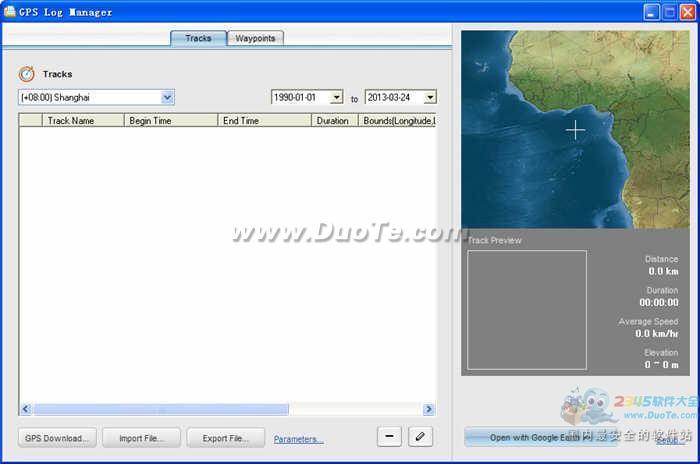Click the Export File button
This screenshot has width=700, height=464.
225,438
